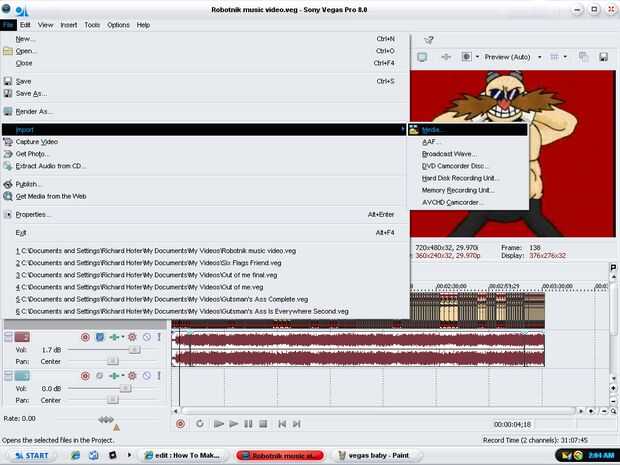Screen dimensions: 620x465
Task: Click the Windows START button
Action: click(x=32, y=456)
